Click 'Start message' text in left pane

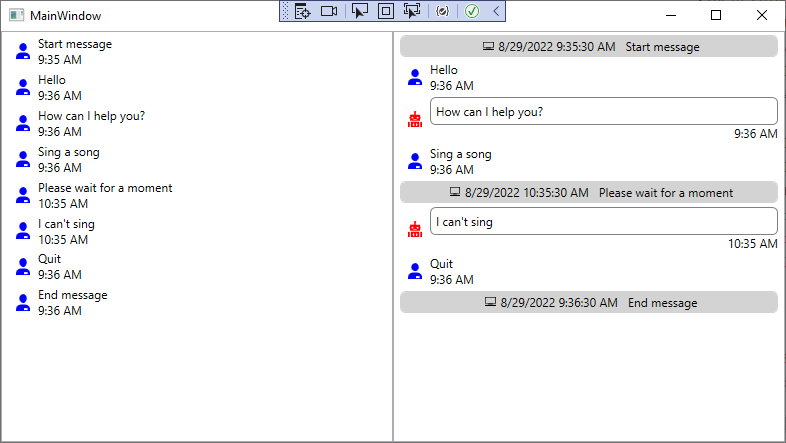point(75,44)
